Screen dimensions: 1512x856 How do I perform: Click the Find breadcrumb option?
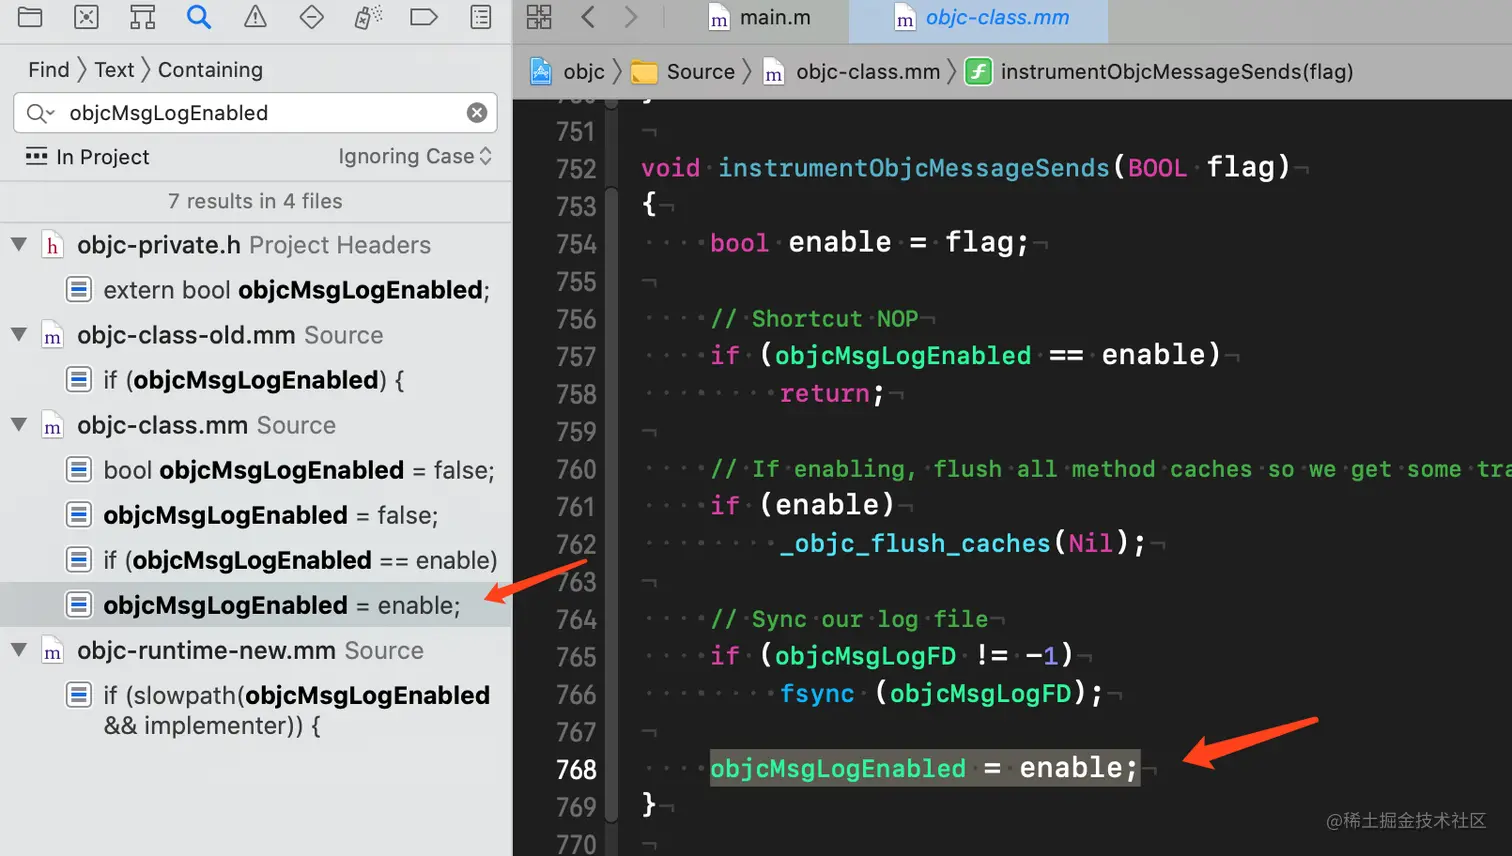(x=49, y=70)
